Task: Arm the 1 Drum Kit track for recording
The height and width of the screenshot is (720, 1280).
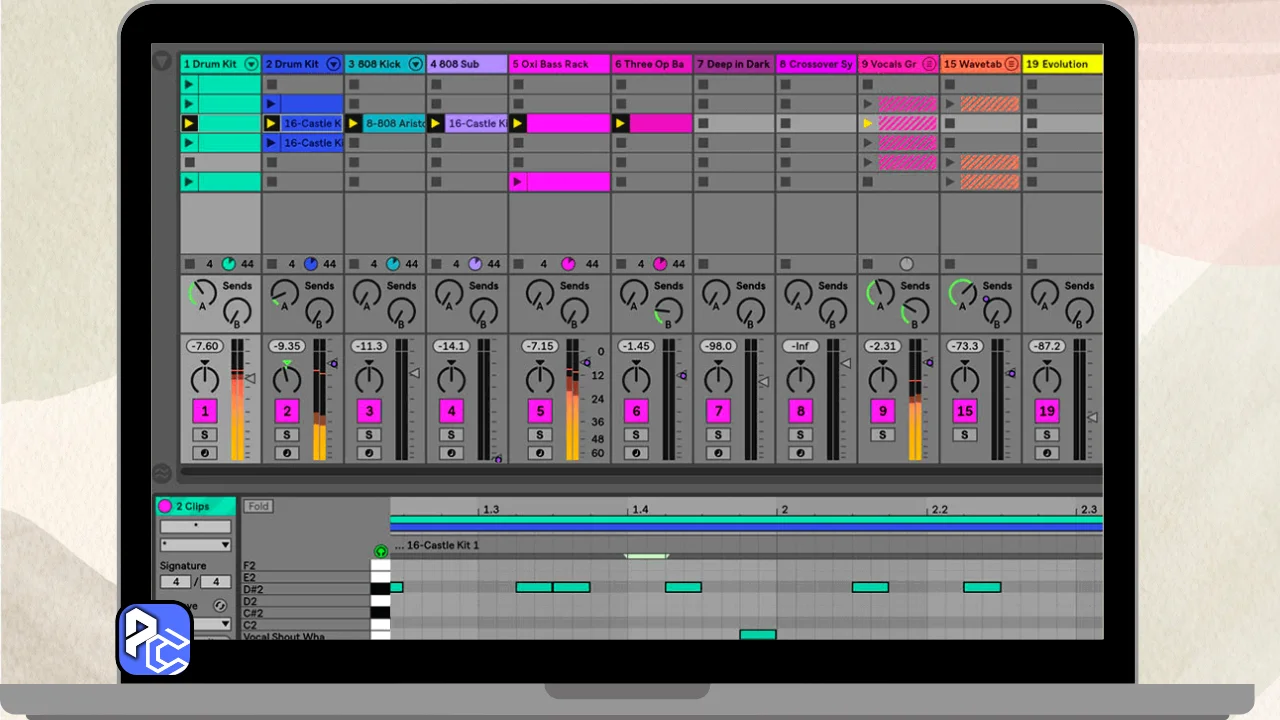Action: pyautogui.click(x=204, y=453)
